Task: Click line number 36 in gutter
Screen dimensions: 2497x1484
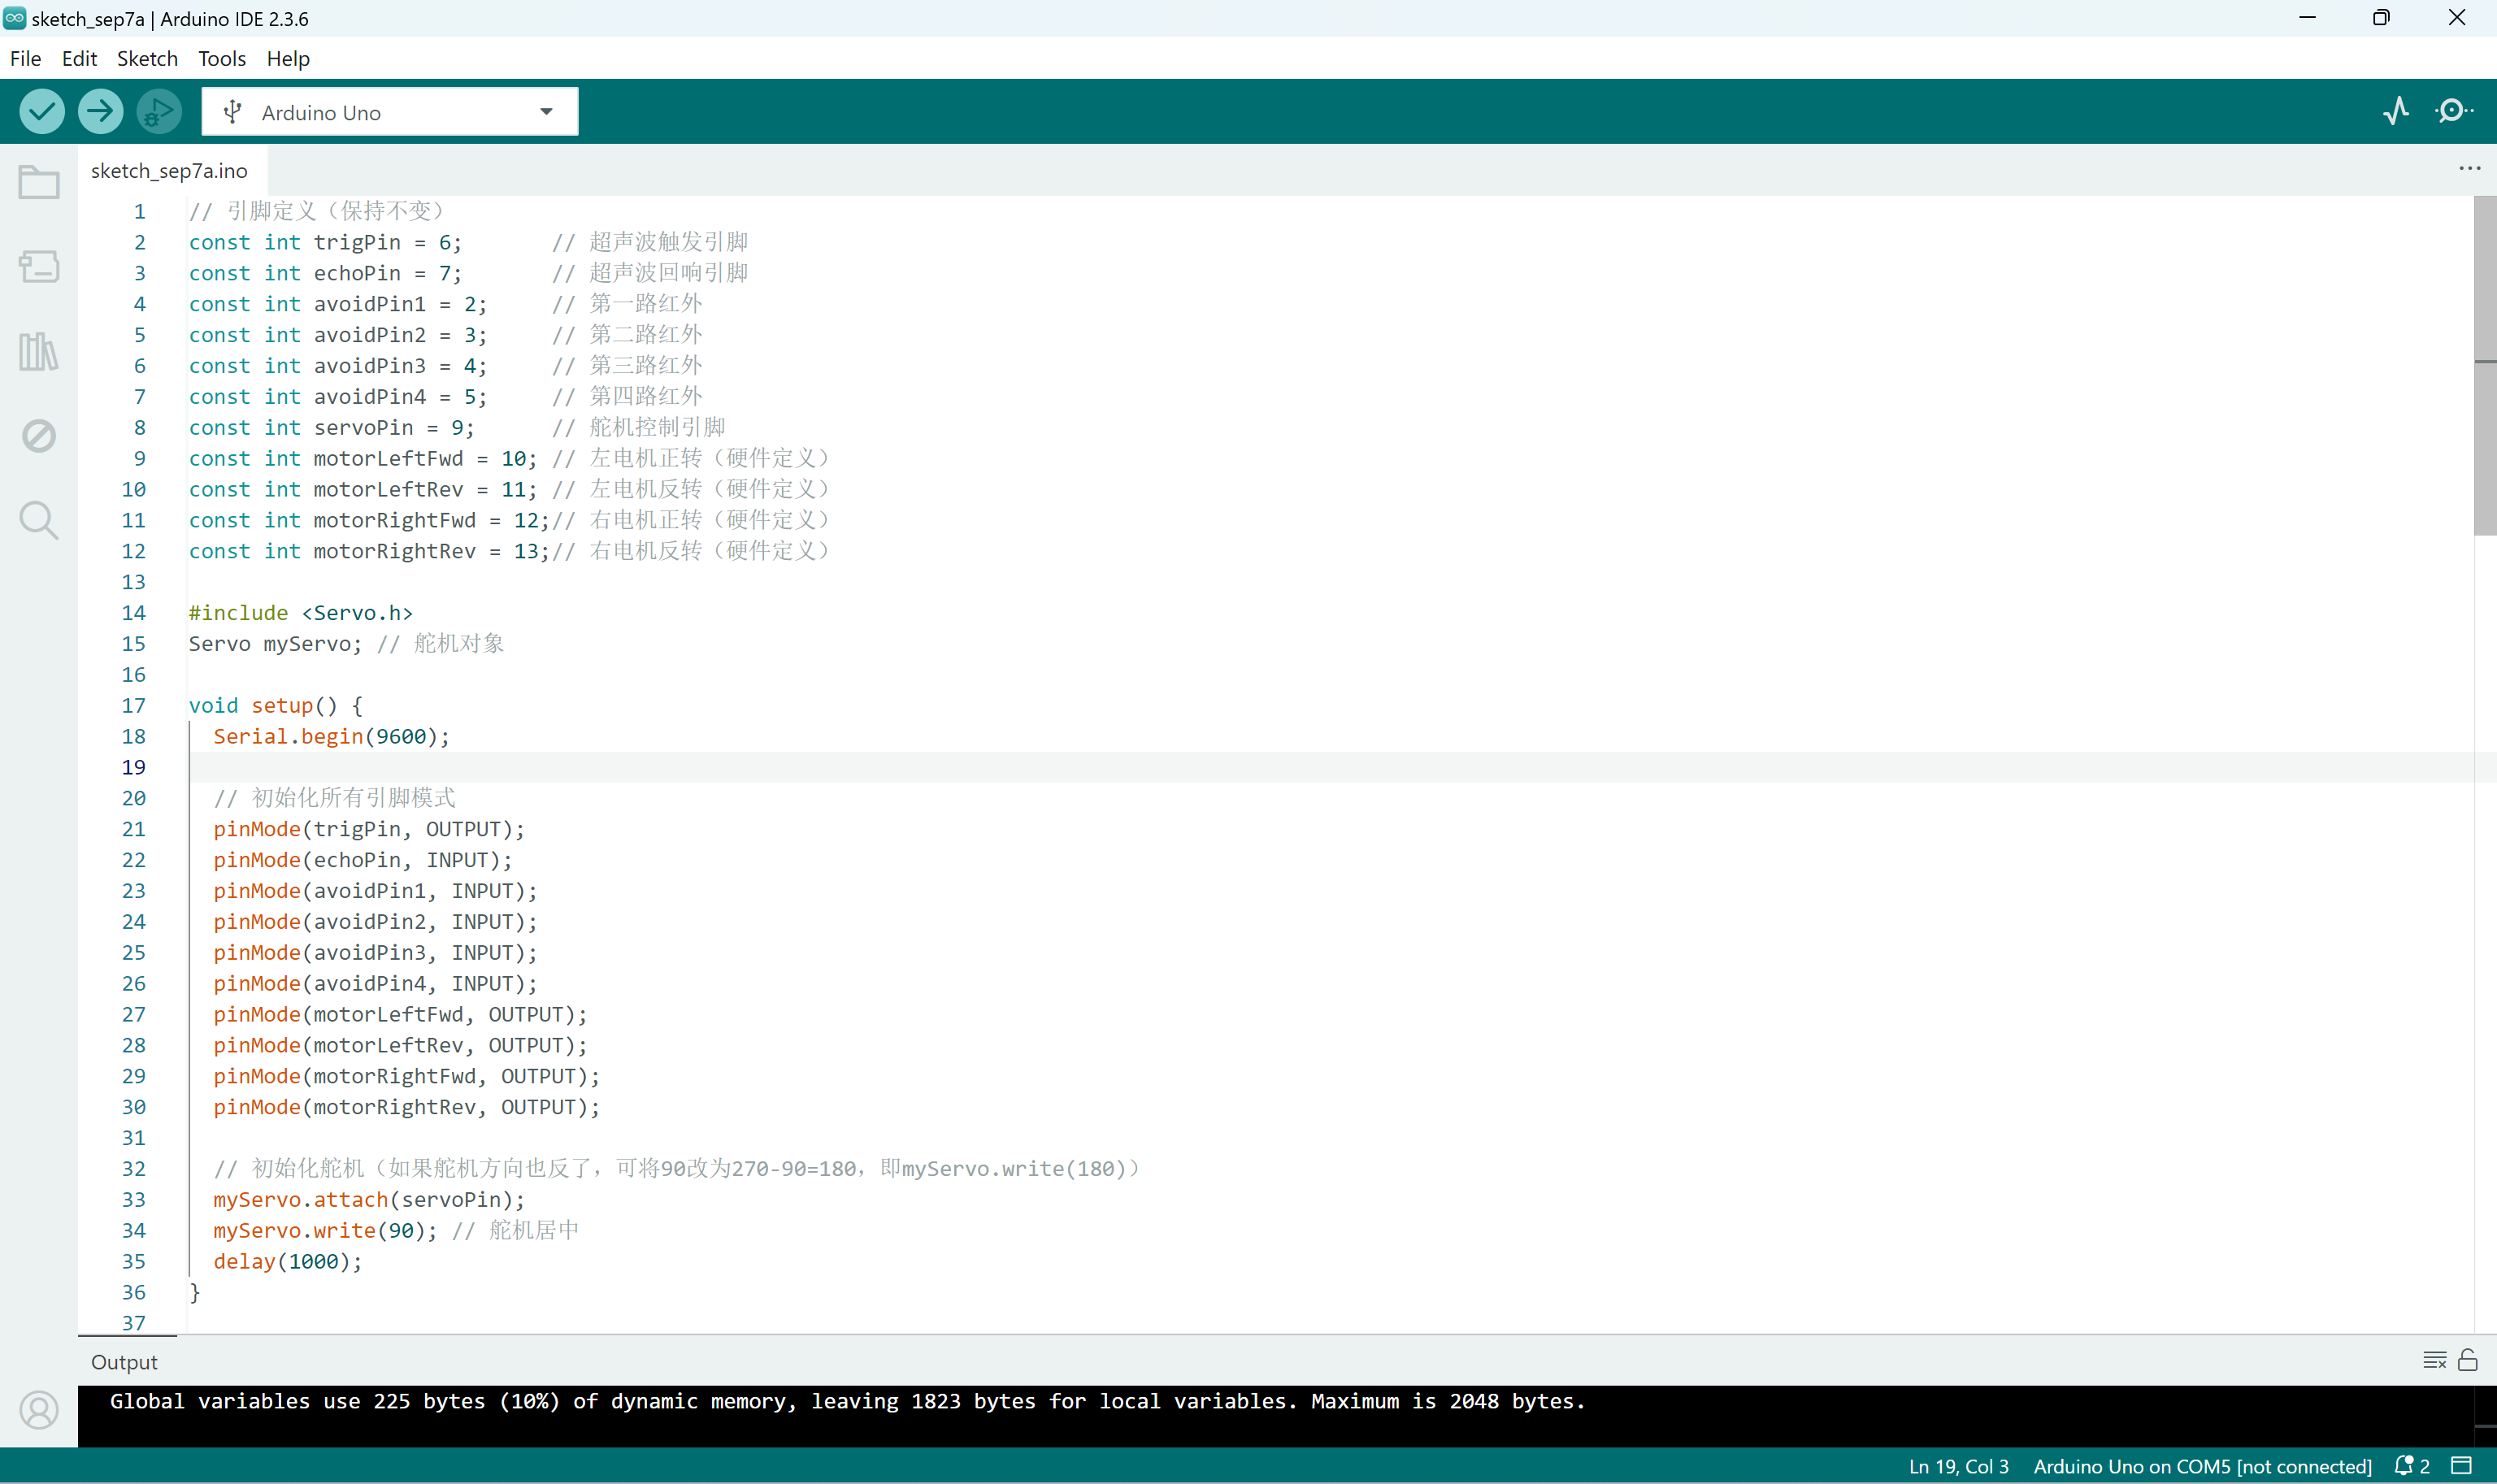Action: 134,1292
